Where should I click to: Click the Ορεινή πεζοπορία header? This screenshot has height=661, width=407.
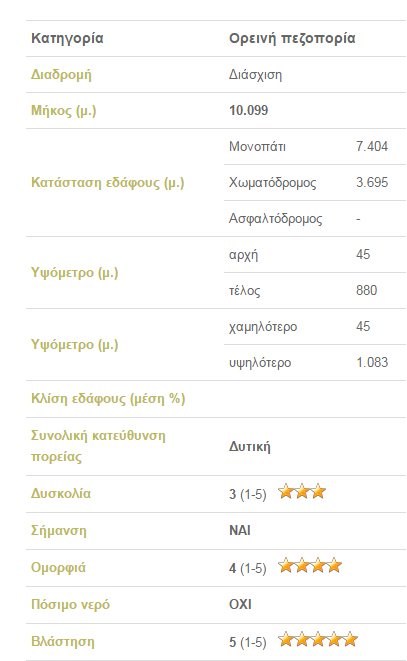(x=292, y=38)
